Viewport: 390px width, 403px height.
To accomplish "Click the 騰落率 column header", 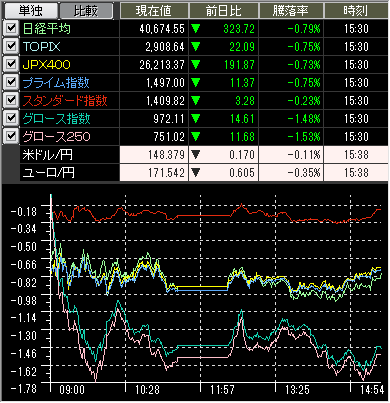I will click(291, 11).
